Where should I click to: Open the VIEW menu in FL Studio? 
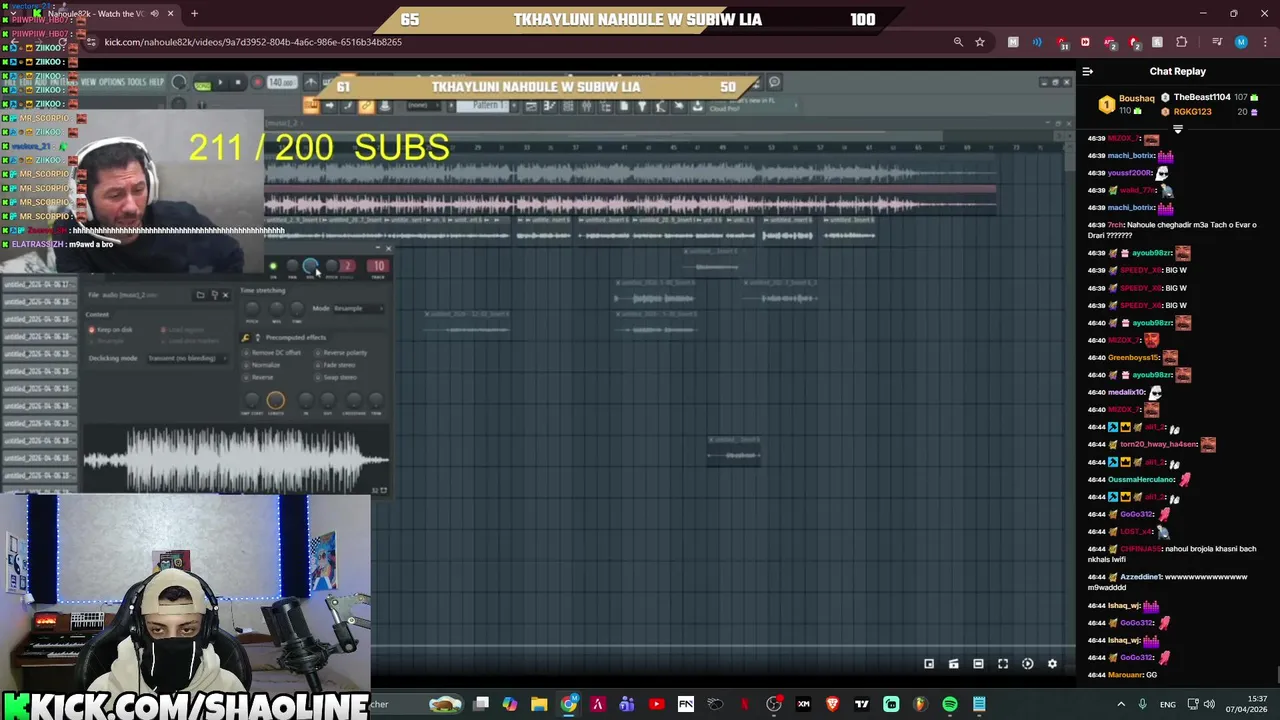[x=89, y=82]
